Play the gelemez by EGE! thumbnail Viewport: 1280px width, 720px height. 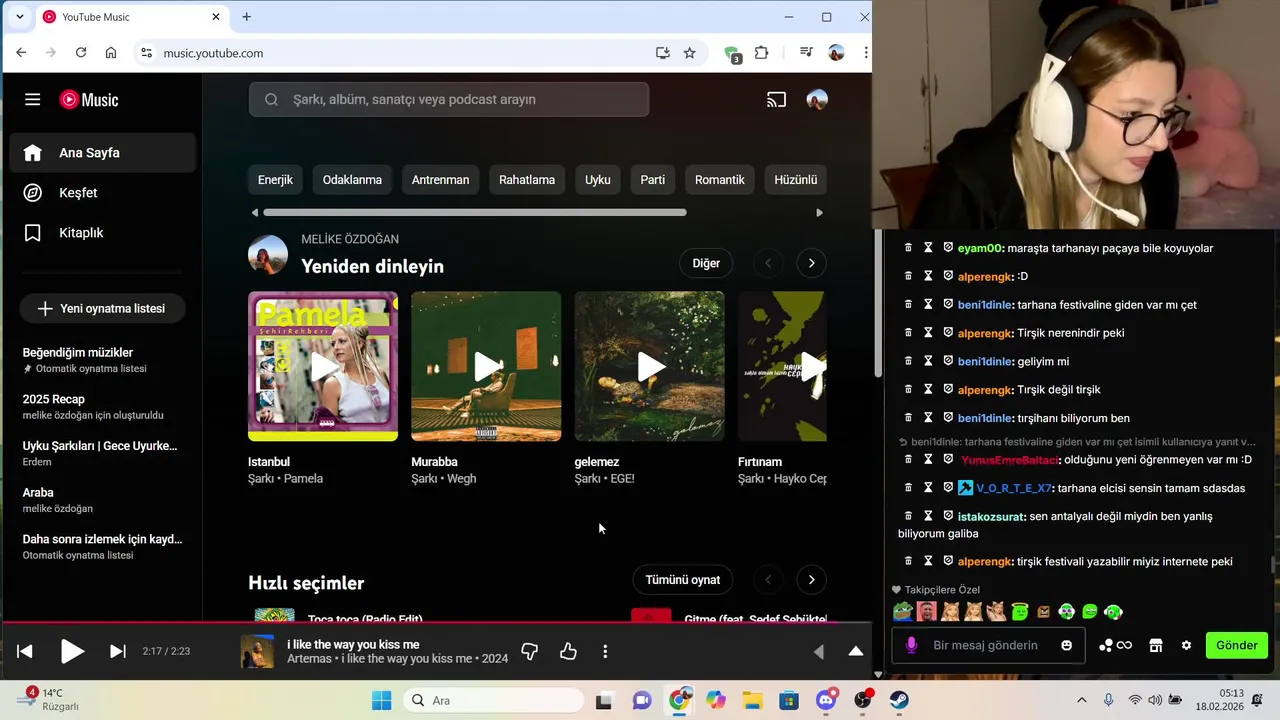[649, 366]
